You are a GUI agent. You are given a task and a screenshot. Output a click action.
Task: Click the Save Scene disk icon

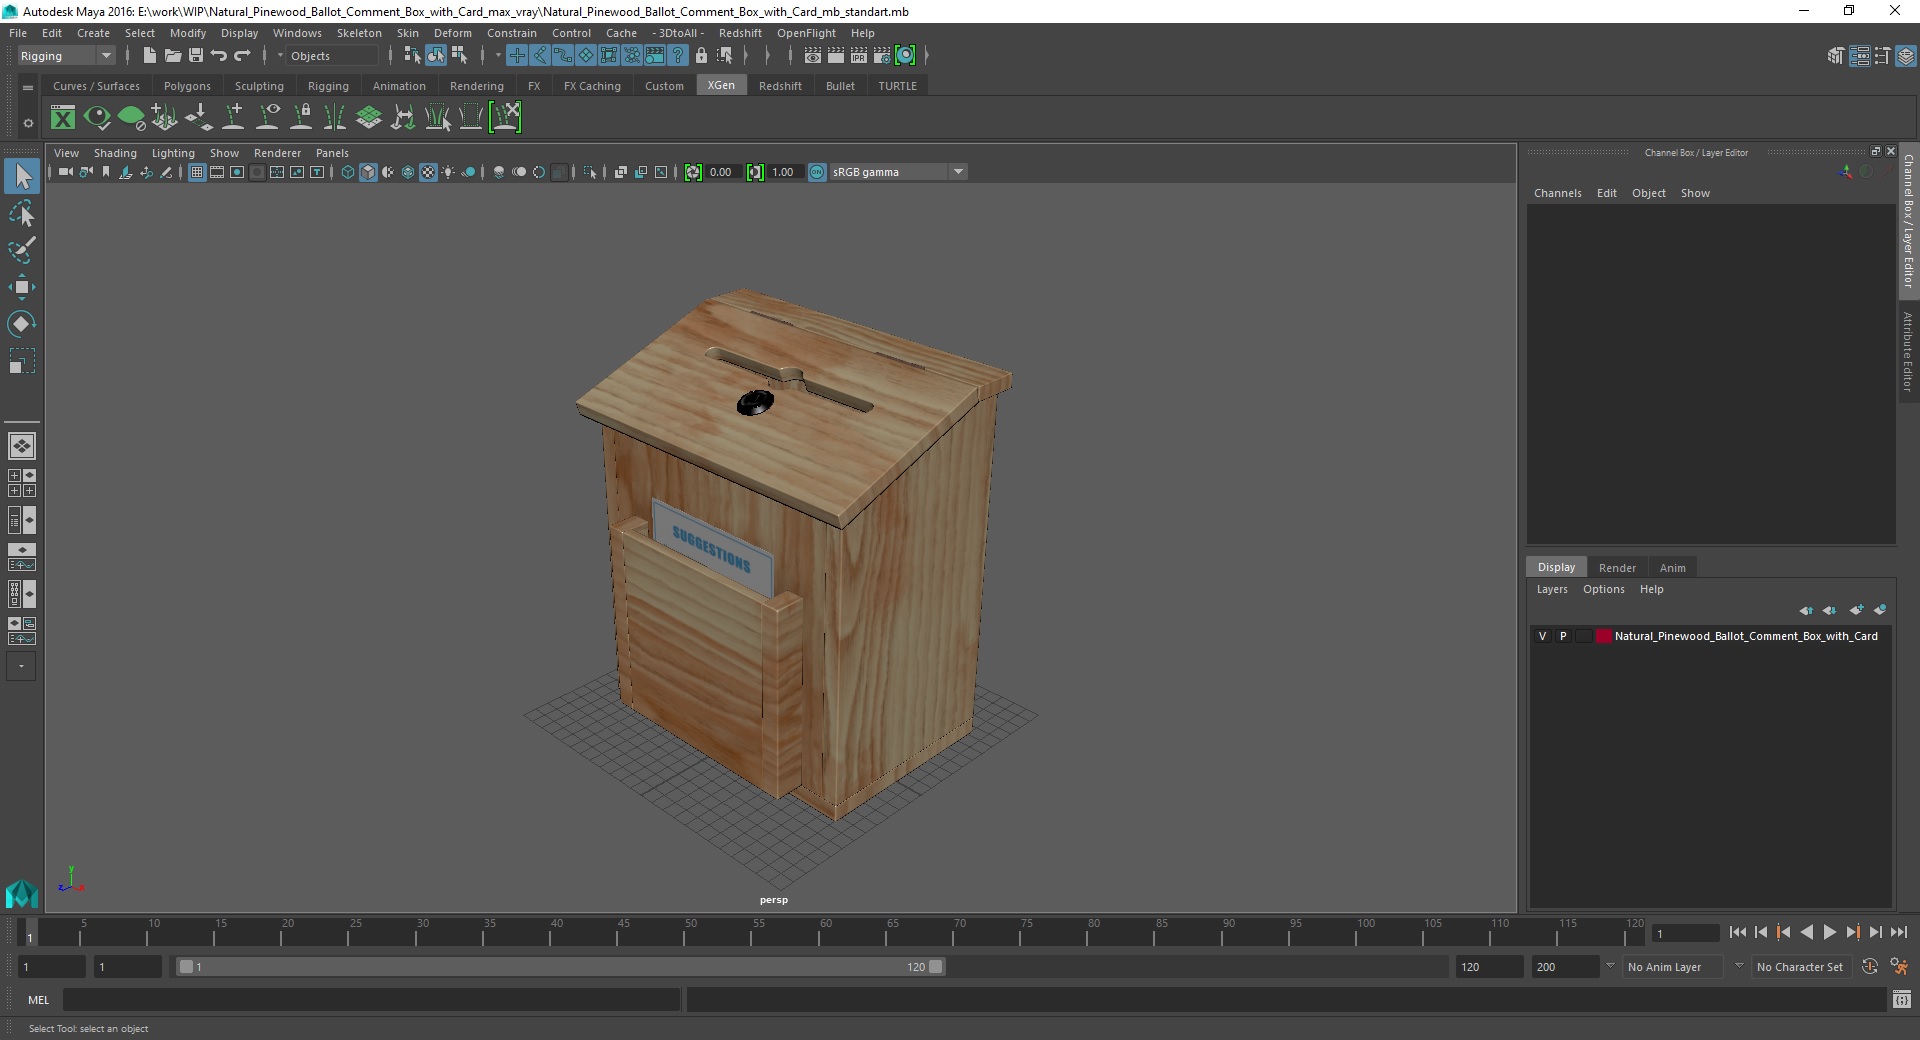[196, 56]
